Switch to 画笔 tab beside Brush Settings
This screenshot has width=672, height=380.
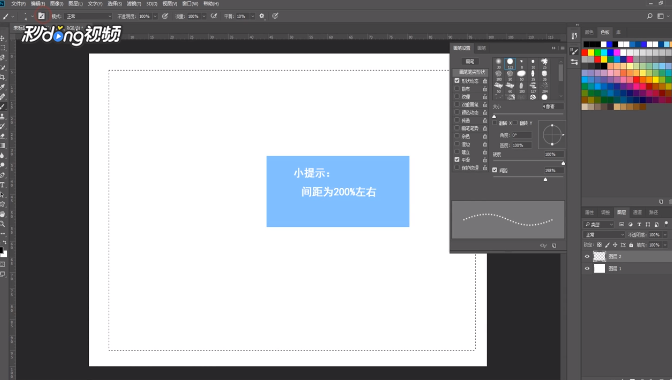click(482, 48)
